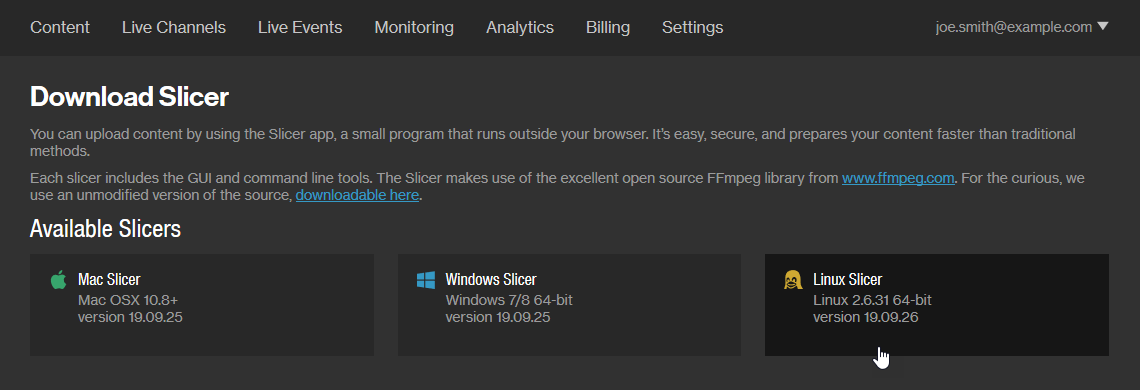
Task: Follow the www.ffmpeg.com link
Action: 898,178
